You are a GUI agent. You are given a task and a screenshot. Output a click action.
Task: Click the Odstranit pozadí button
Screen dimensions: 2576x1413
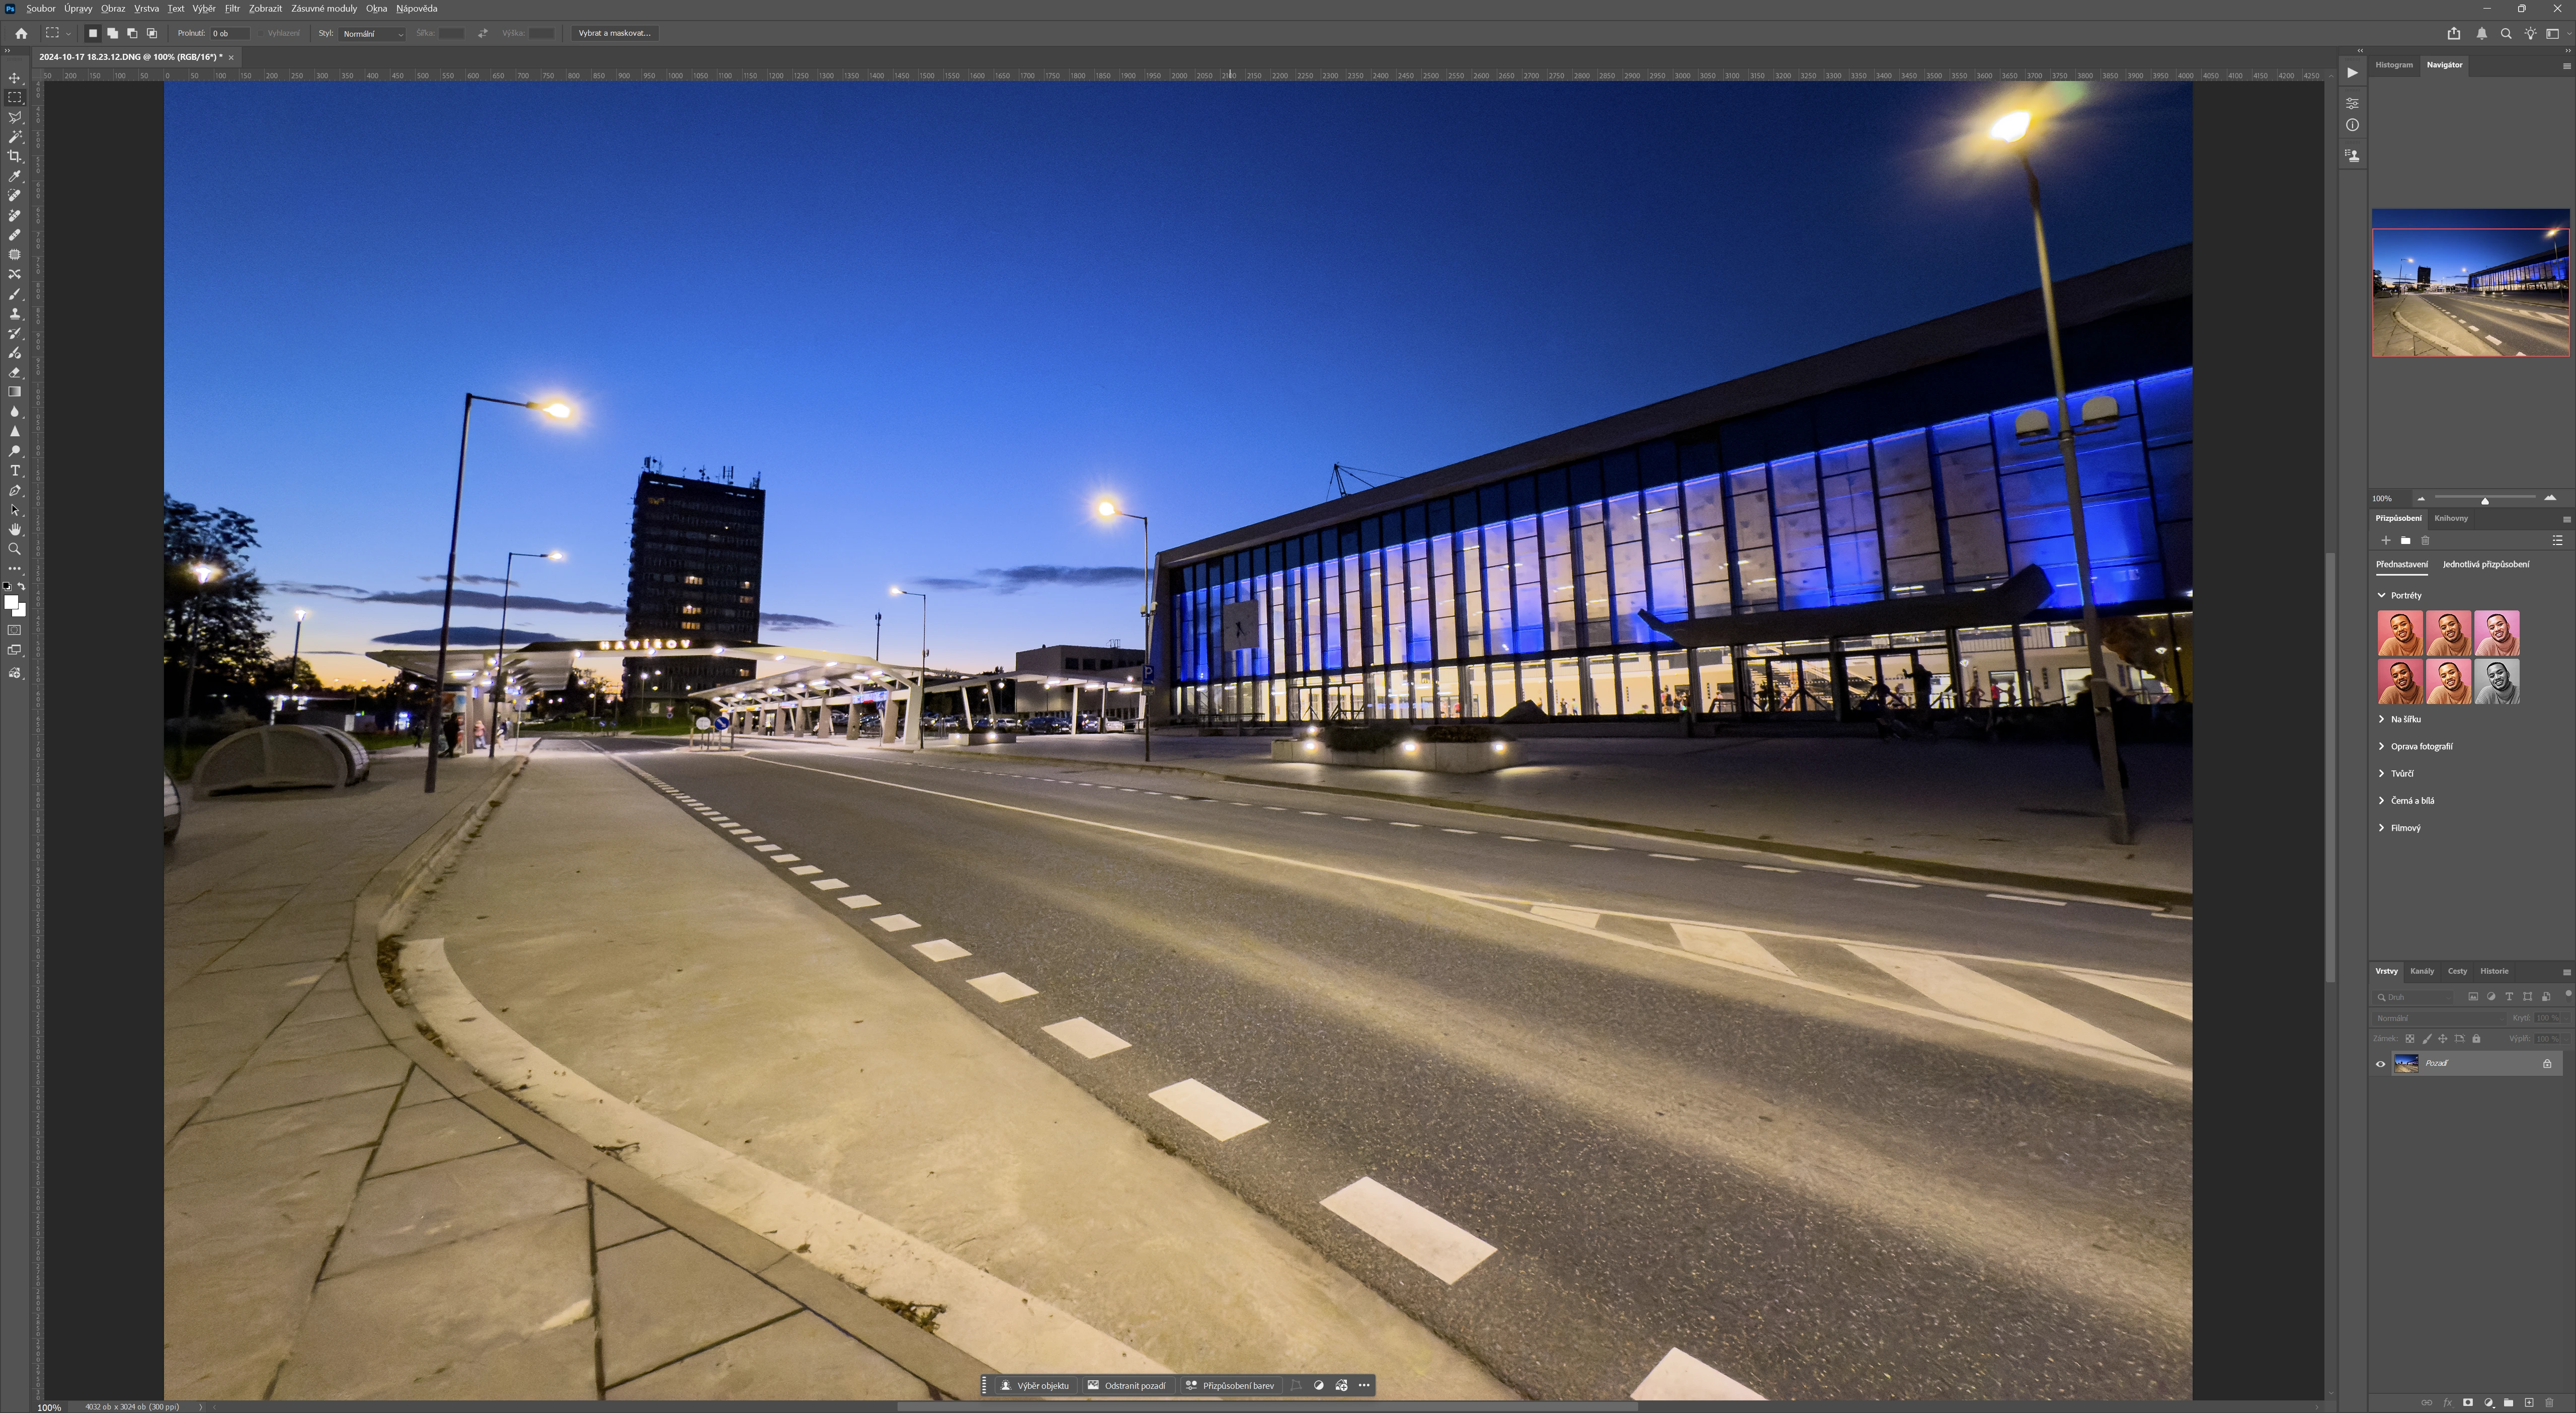[x=1131, y=1386]
